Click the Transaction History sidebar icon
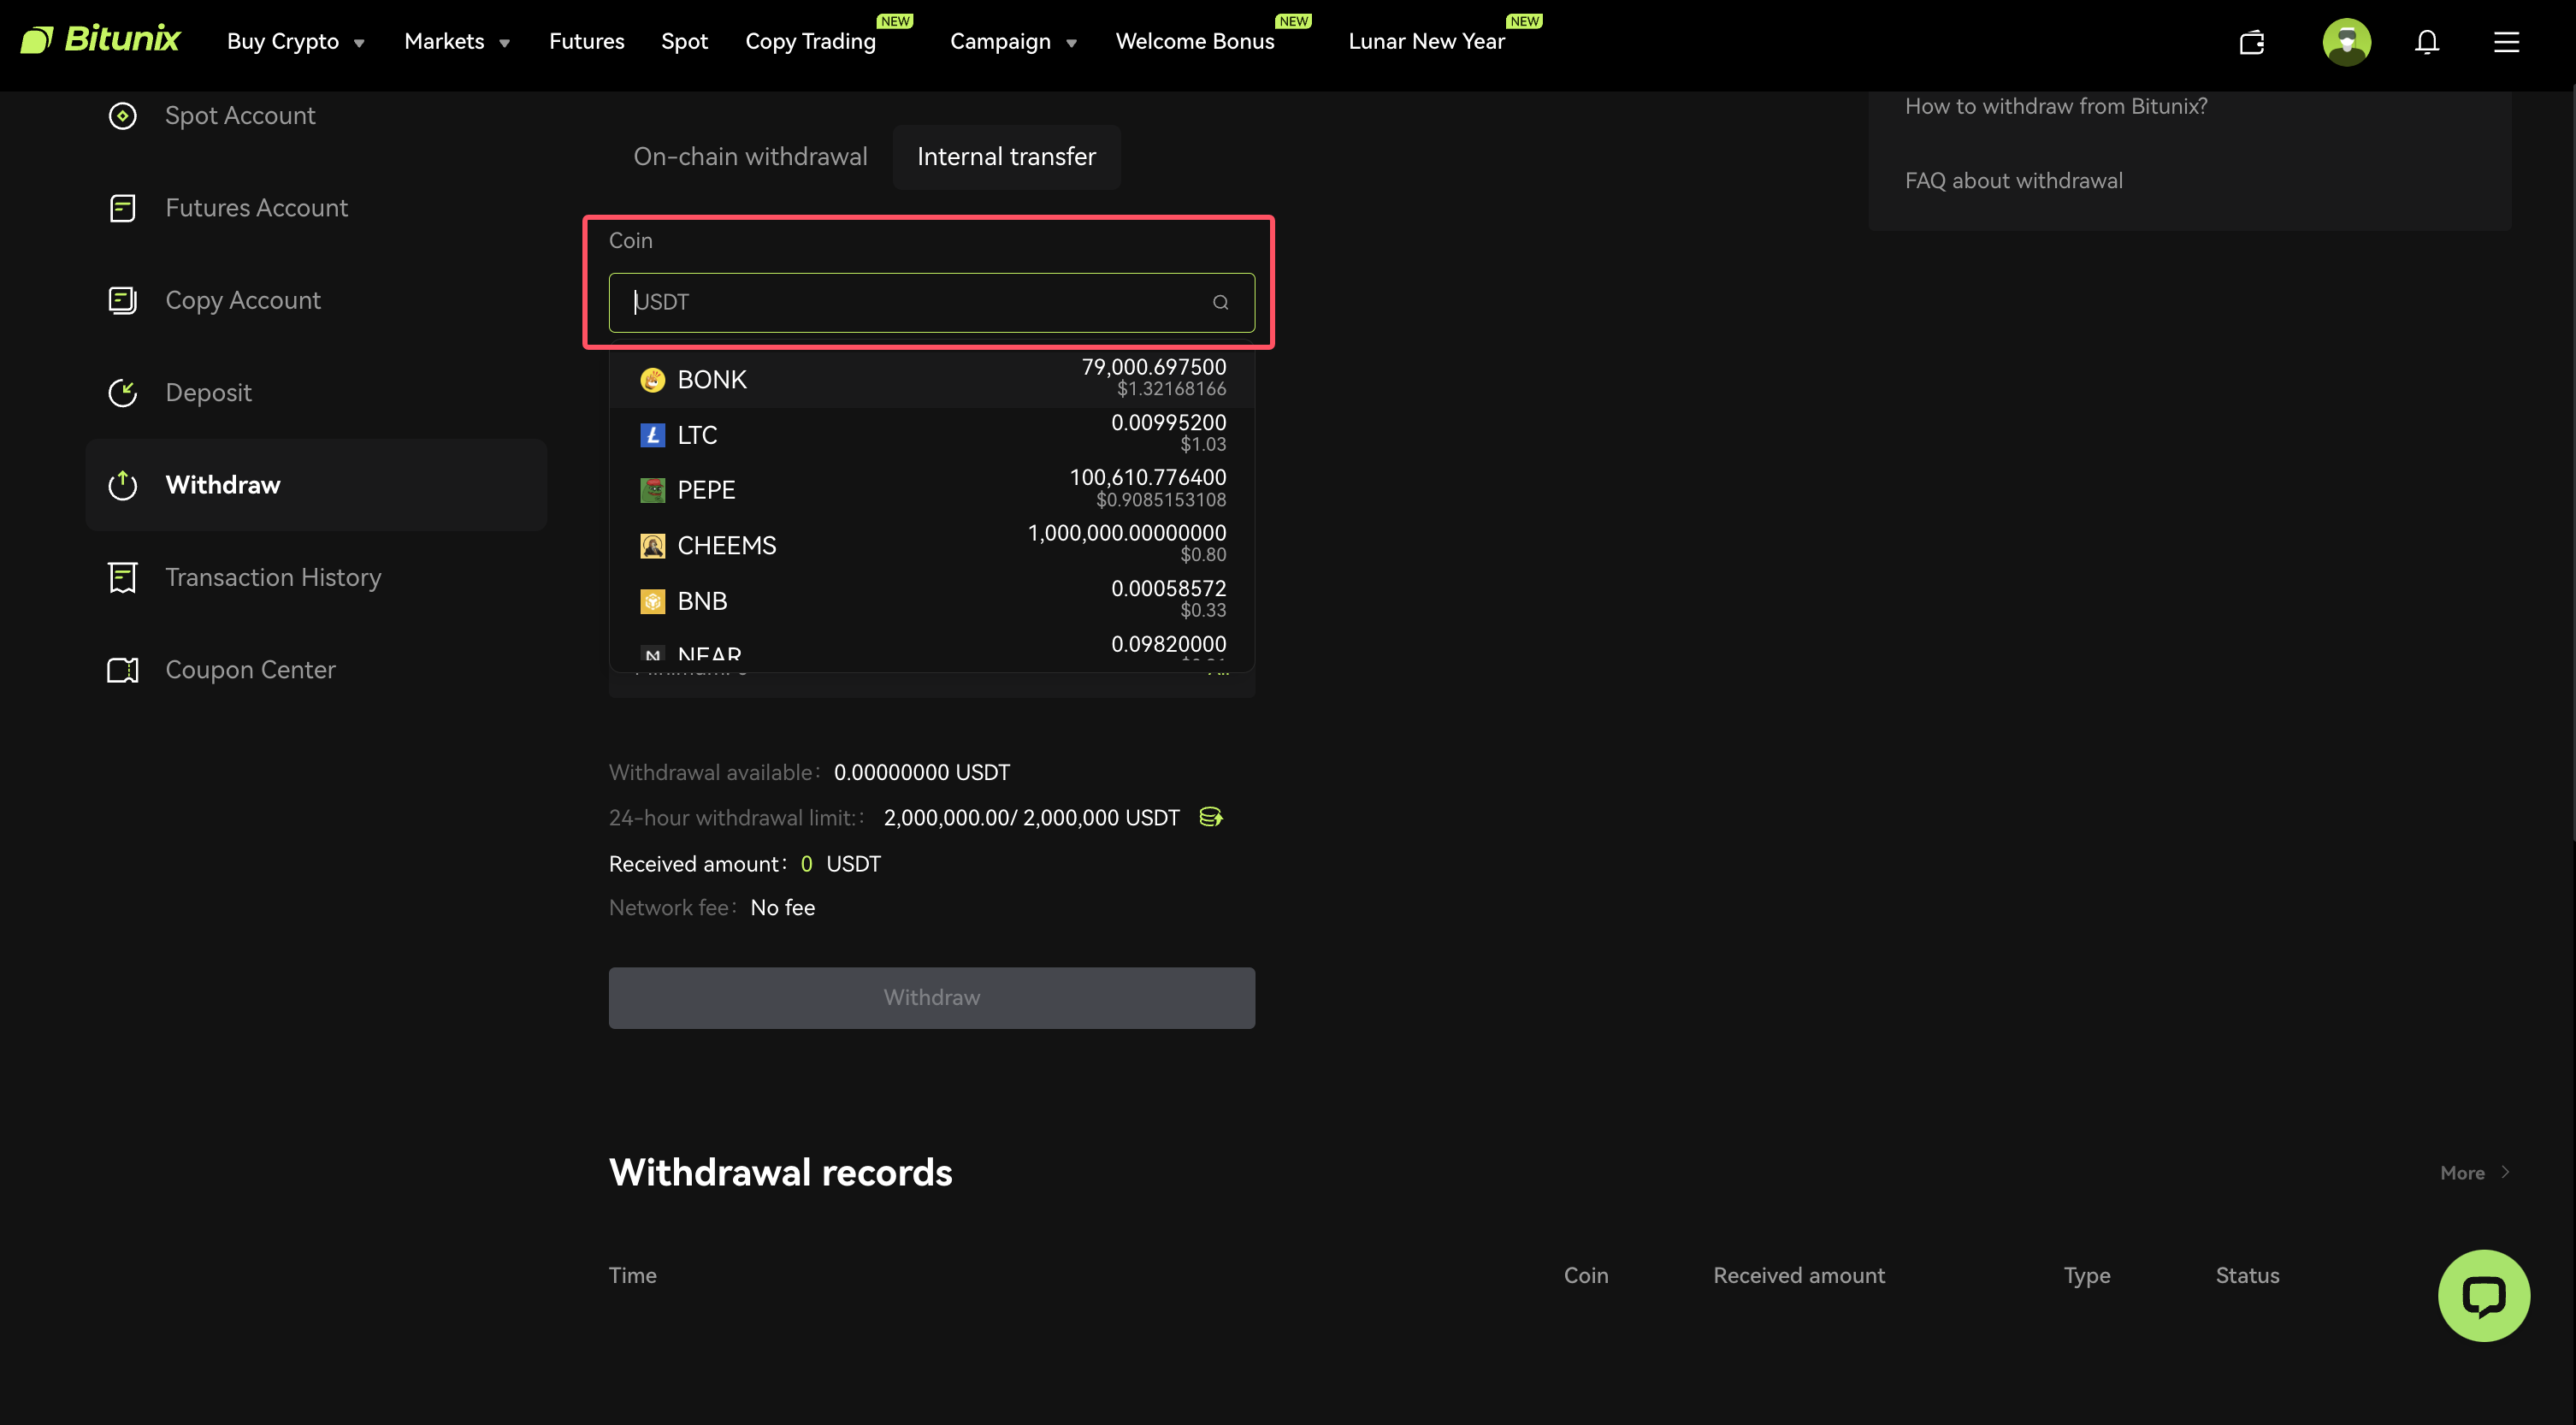 click(122, 577)
